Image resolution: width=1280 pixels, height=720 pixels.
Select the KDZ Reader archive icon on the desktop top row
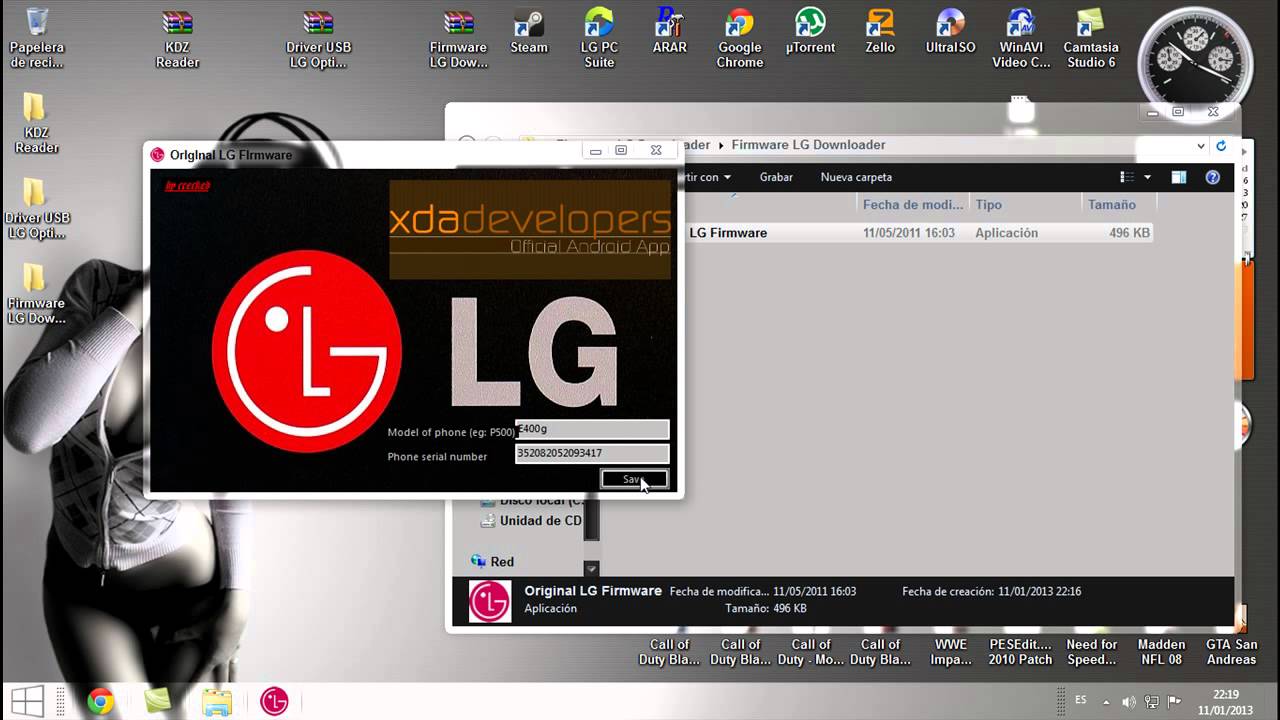click(x=177, y=38)
